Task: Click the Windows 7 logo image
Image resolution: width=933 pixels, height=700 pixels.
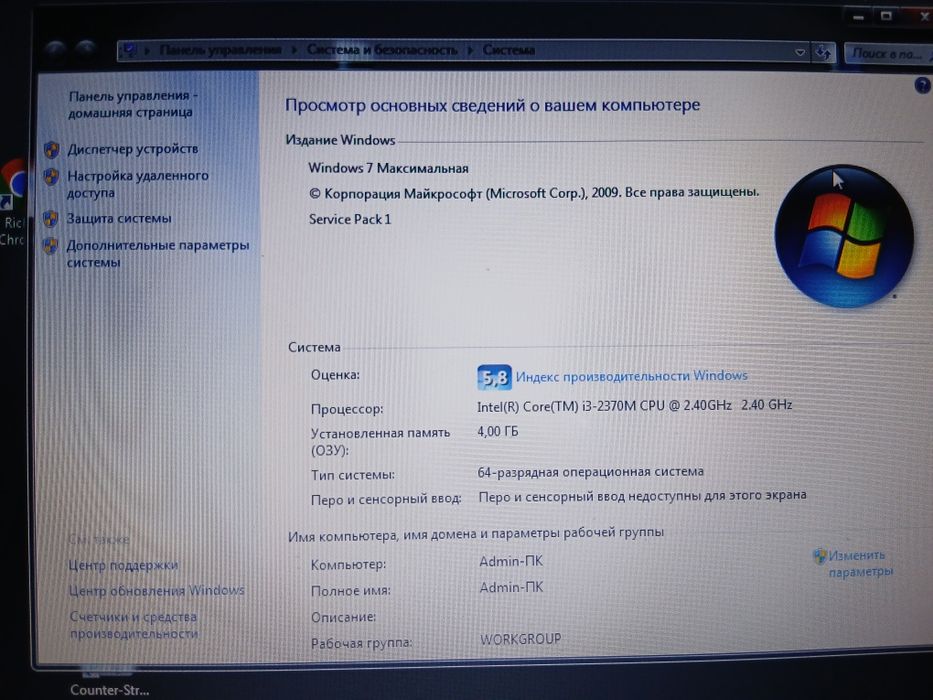Action: click(x=844, y=236)
